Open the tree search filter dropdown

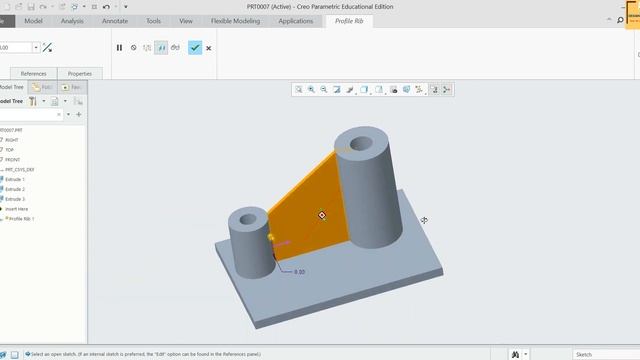(68, 115)
